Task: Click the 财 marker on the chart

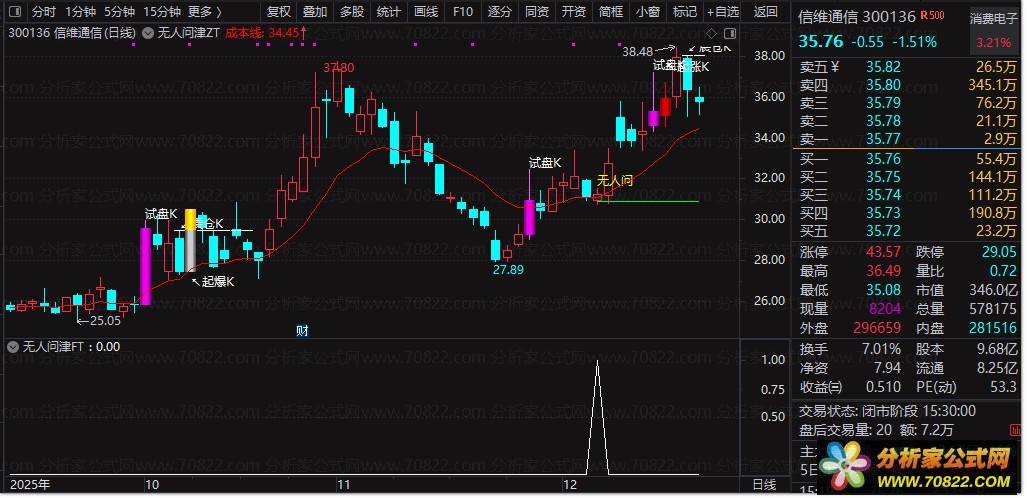Action: click(302, 330)
